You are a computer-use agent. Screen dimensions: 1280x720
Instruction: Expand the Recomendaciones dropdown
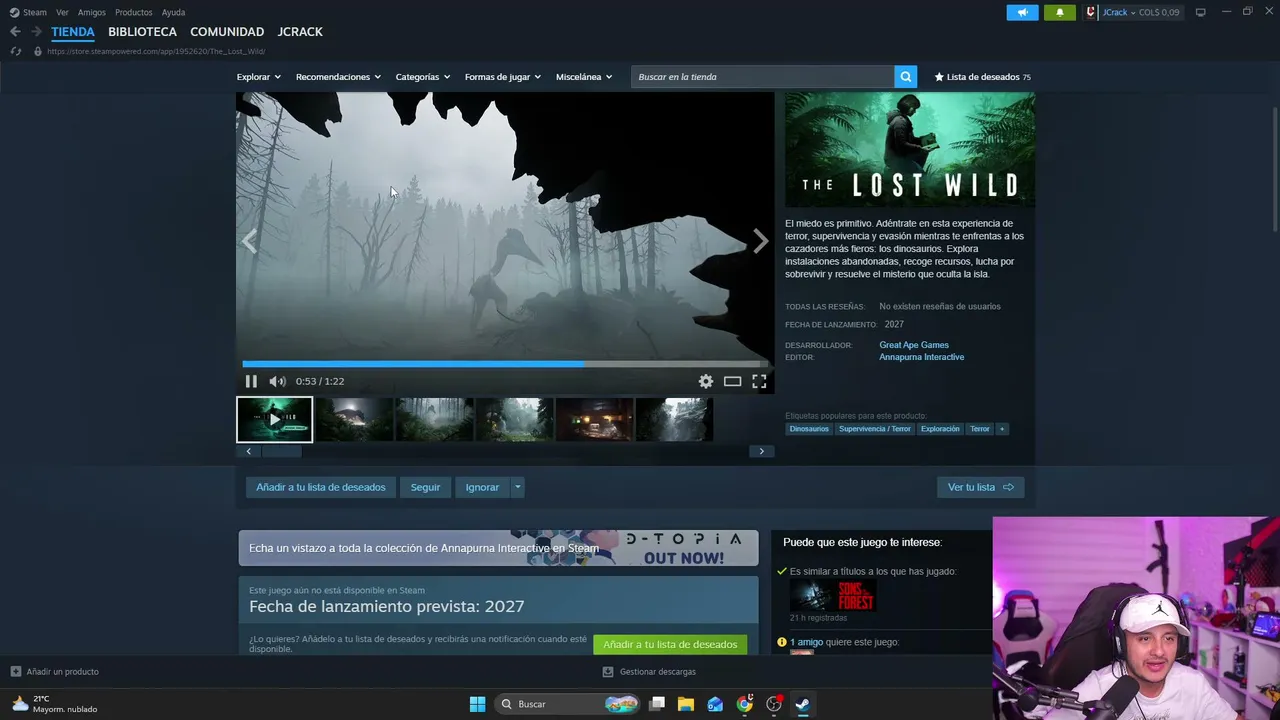[x=338, y=77]
